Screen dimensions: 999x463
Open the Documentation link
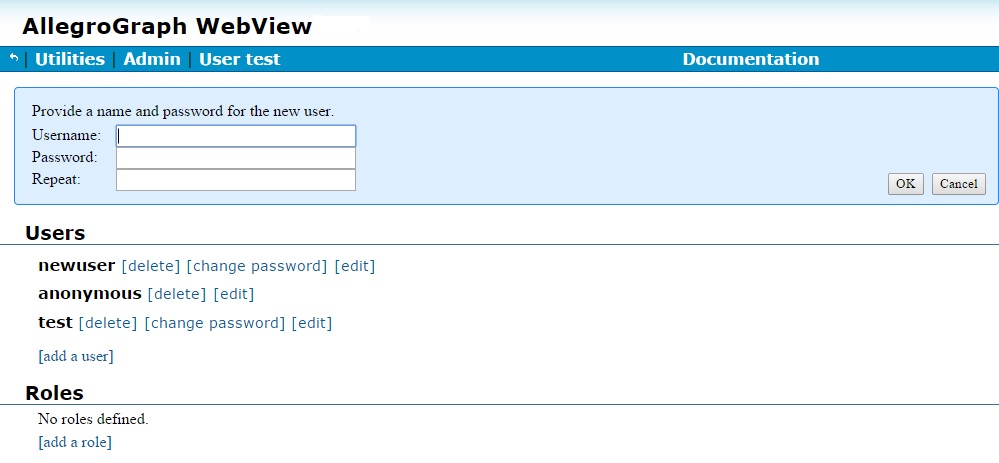click(750, 59)
